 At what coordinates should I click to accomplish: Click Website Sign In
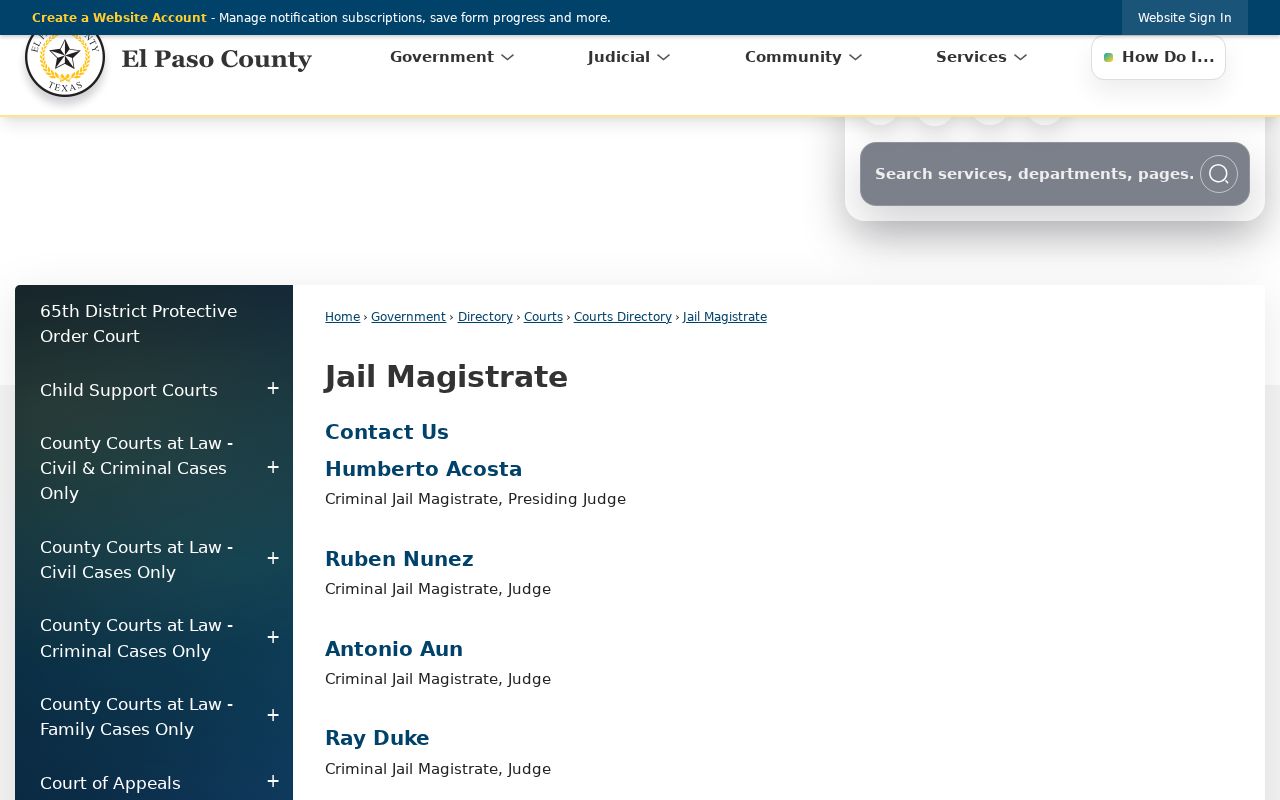[1184, 18]
